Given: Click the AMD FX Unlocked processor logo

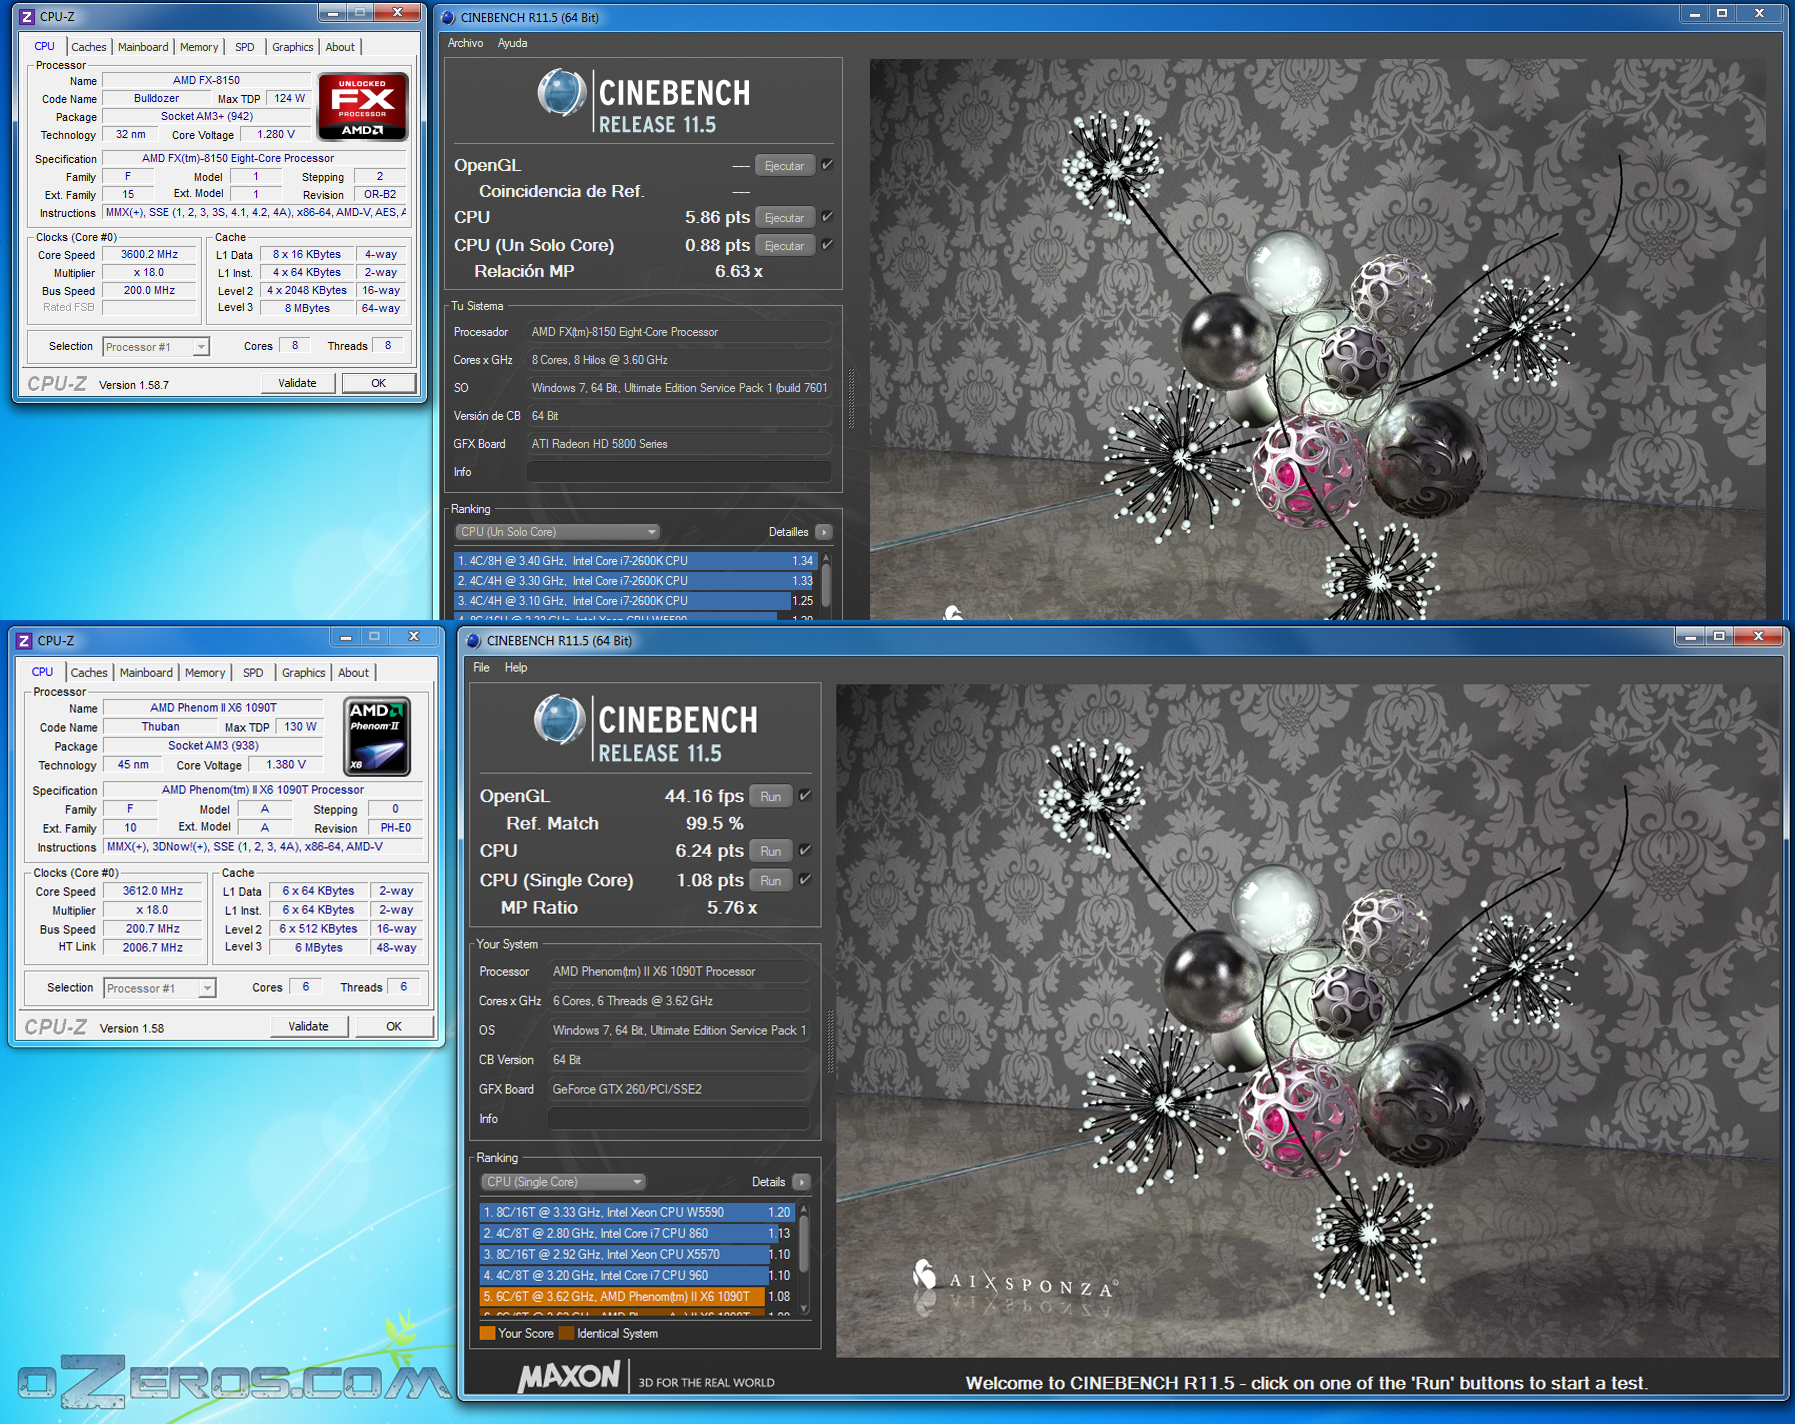Looking at the screenshot, I should point(363,106).
